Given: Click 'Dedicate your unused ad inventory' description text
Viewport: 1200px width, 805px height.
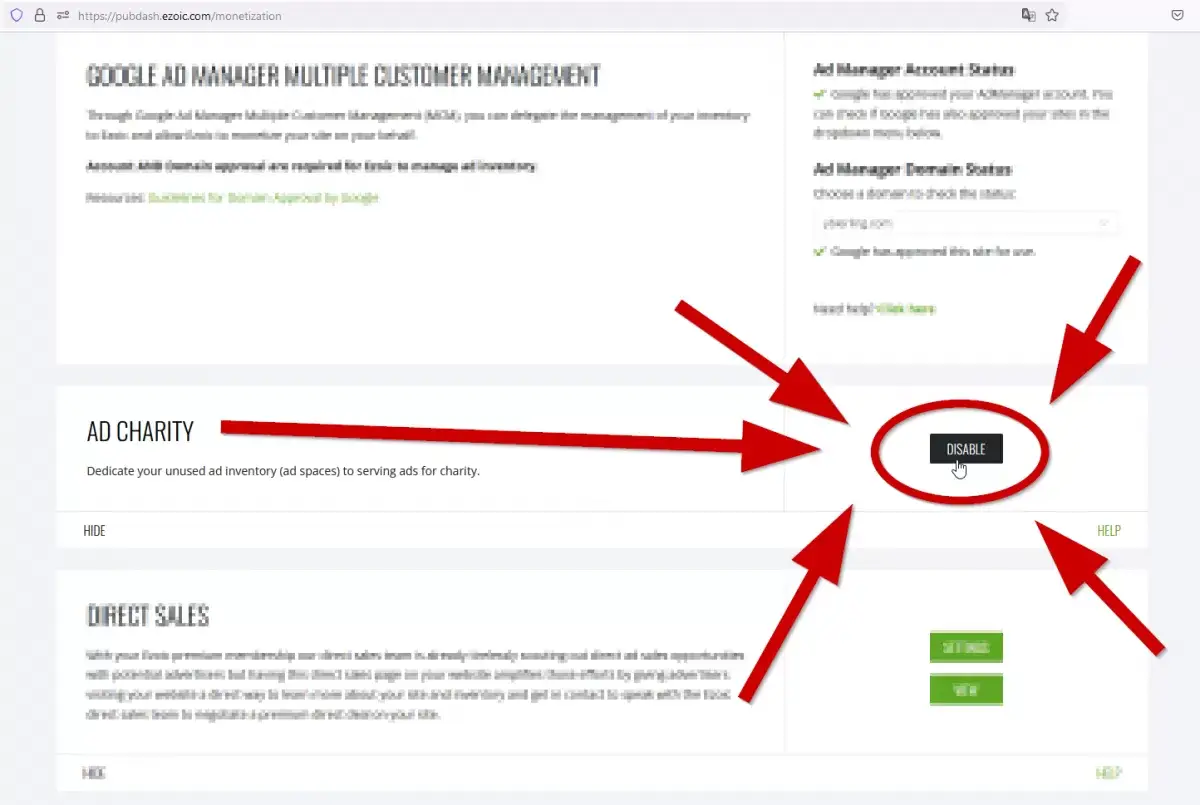Looking at the screenshot, I should (x=283, y=470).
